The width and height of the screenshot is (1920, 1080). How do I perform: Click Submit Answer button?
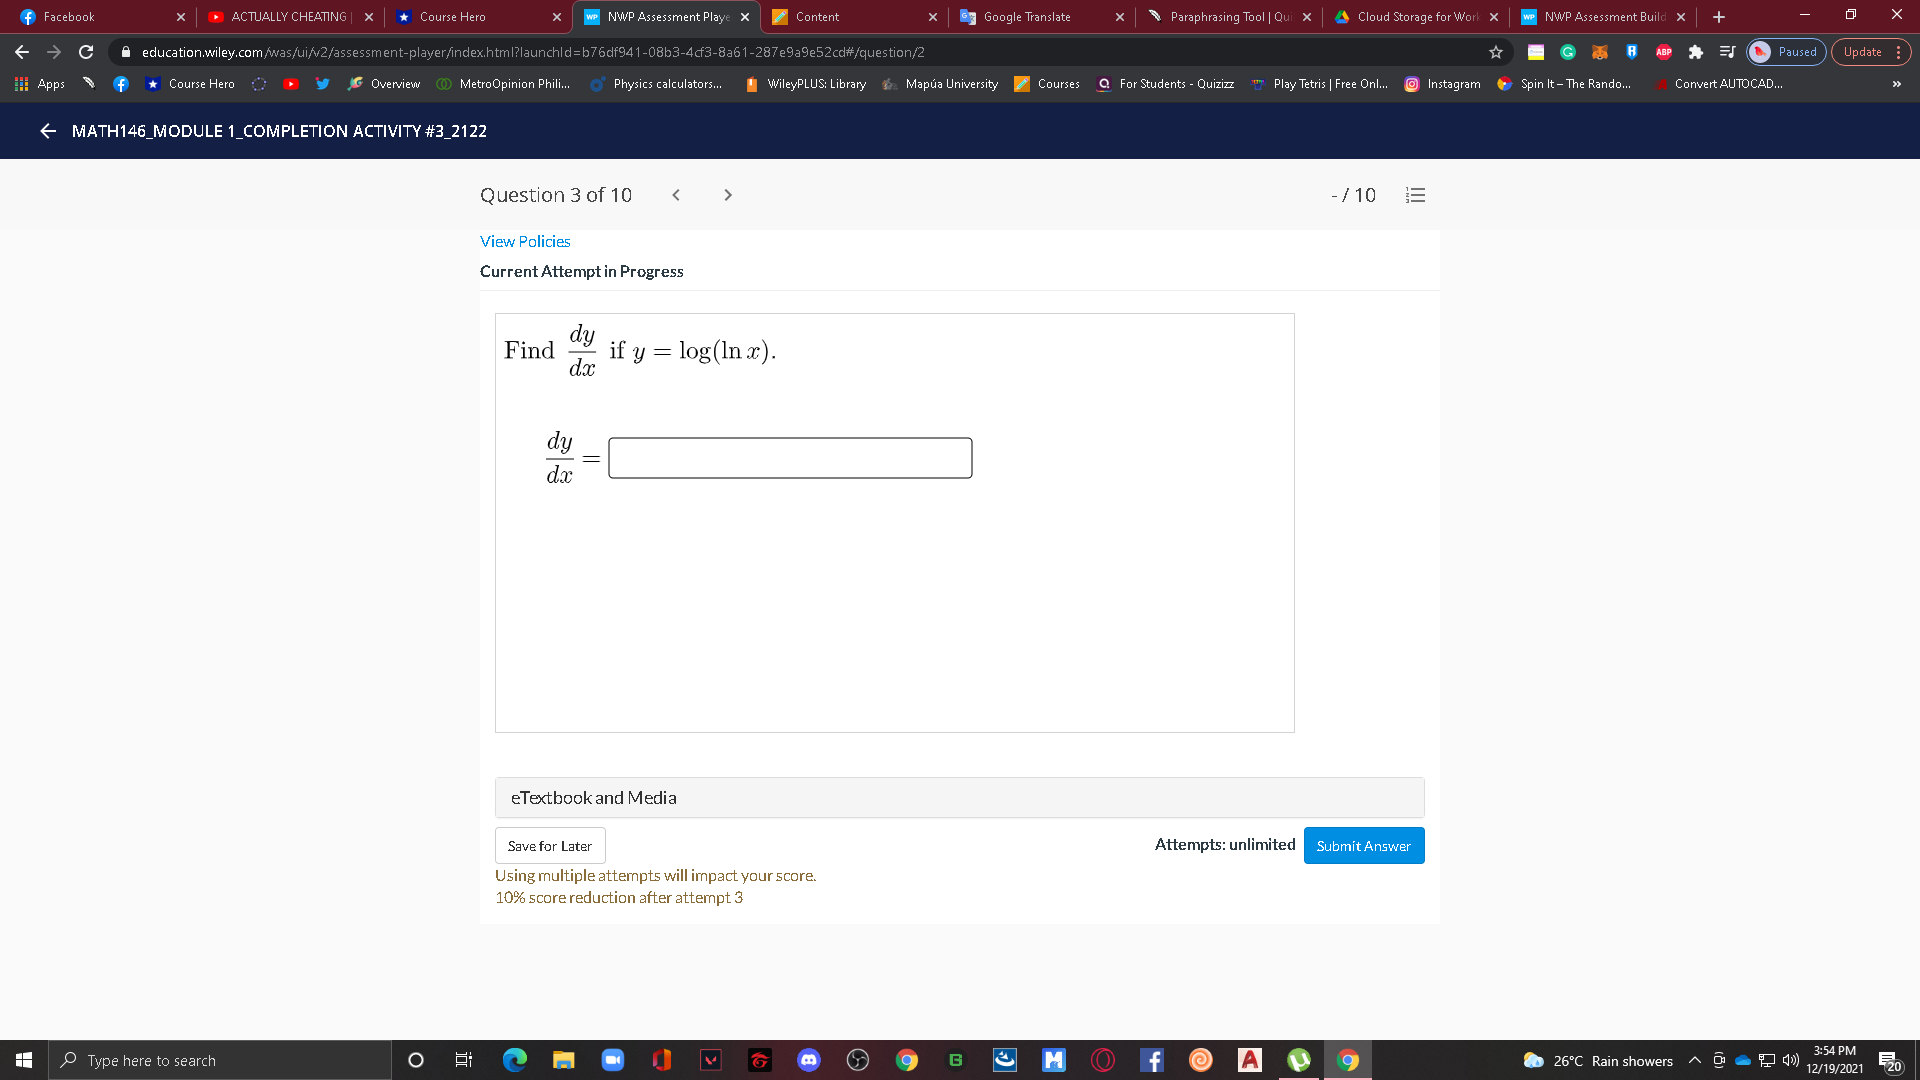point(1363,846)
